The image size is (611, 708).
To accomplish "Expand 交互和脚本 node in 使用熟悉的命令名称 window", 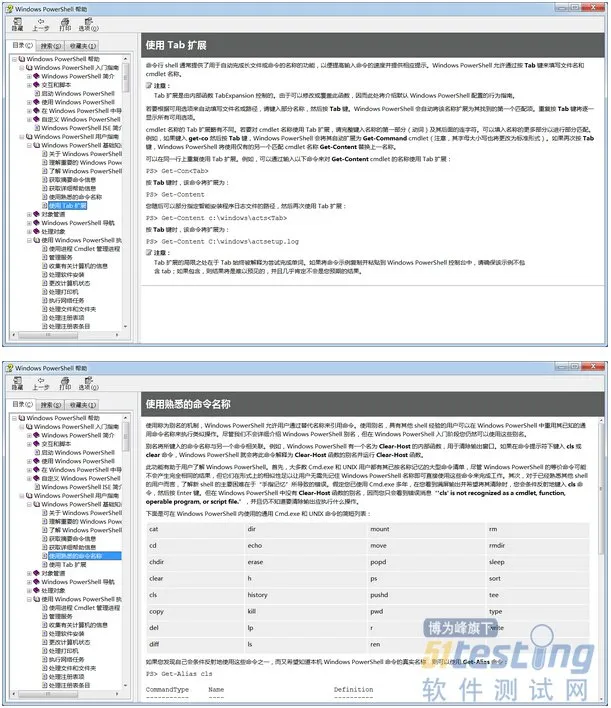I will [29, 444].
